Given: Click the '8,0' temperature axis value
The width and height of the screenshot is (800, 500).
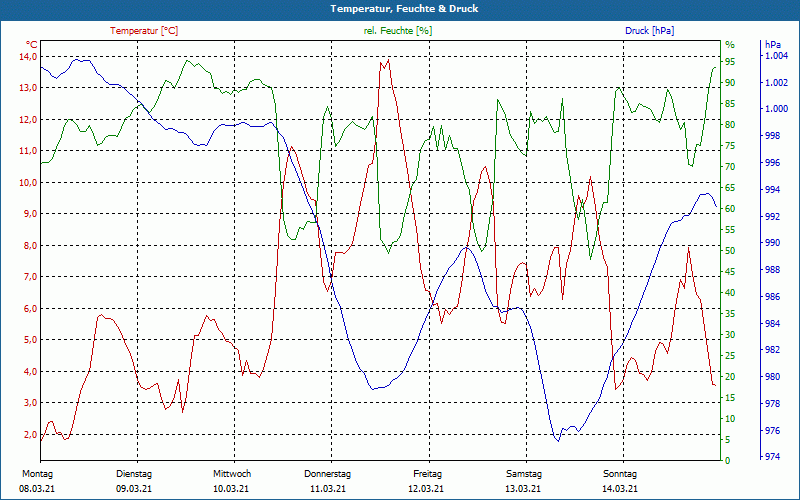Looking at the screenshot, I should pyautogui.click(x=30, y=245).
